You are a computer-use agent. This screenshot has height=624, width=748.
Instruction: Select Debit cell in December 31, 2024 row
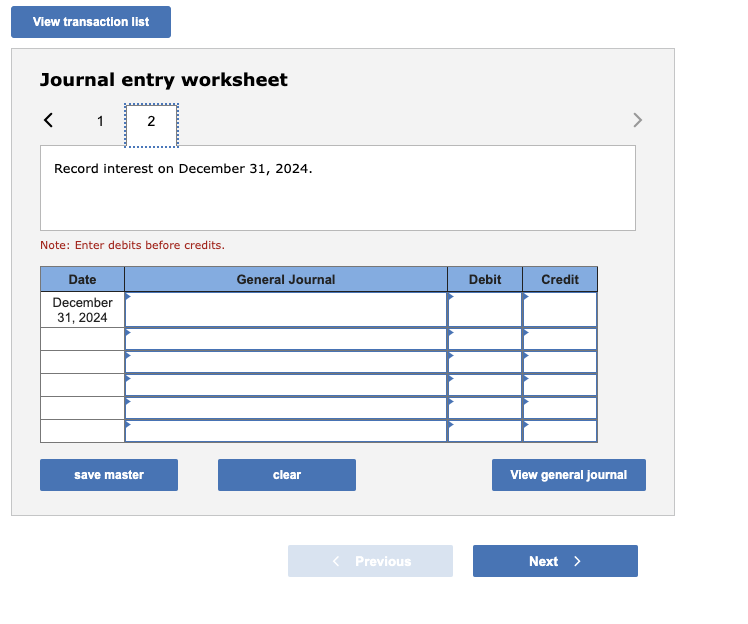(x=485, y=310)
